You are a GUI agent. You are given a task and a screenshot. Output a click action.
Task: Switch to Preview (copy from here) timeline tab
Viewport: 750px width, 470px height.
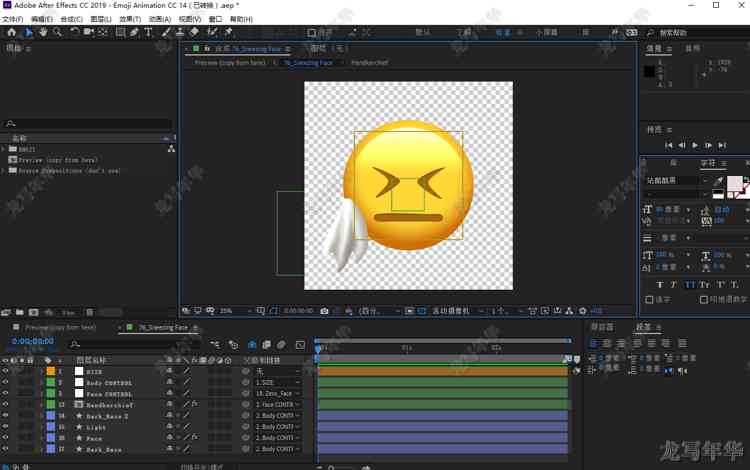(60, 328)
